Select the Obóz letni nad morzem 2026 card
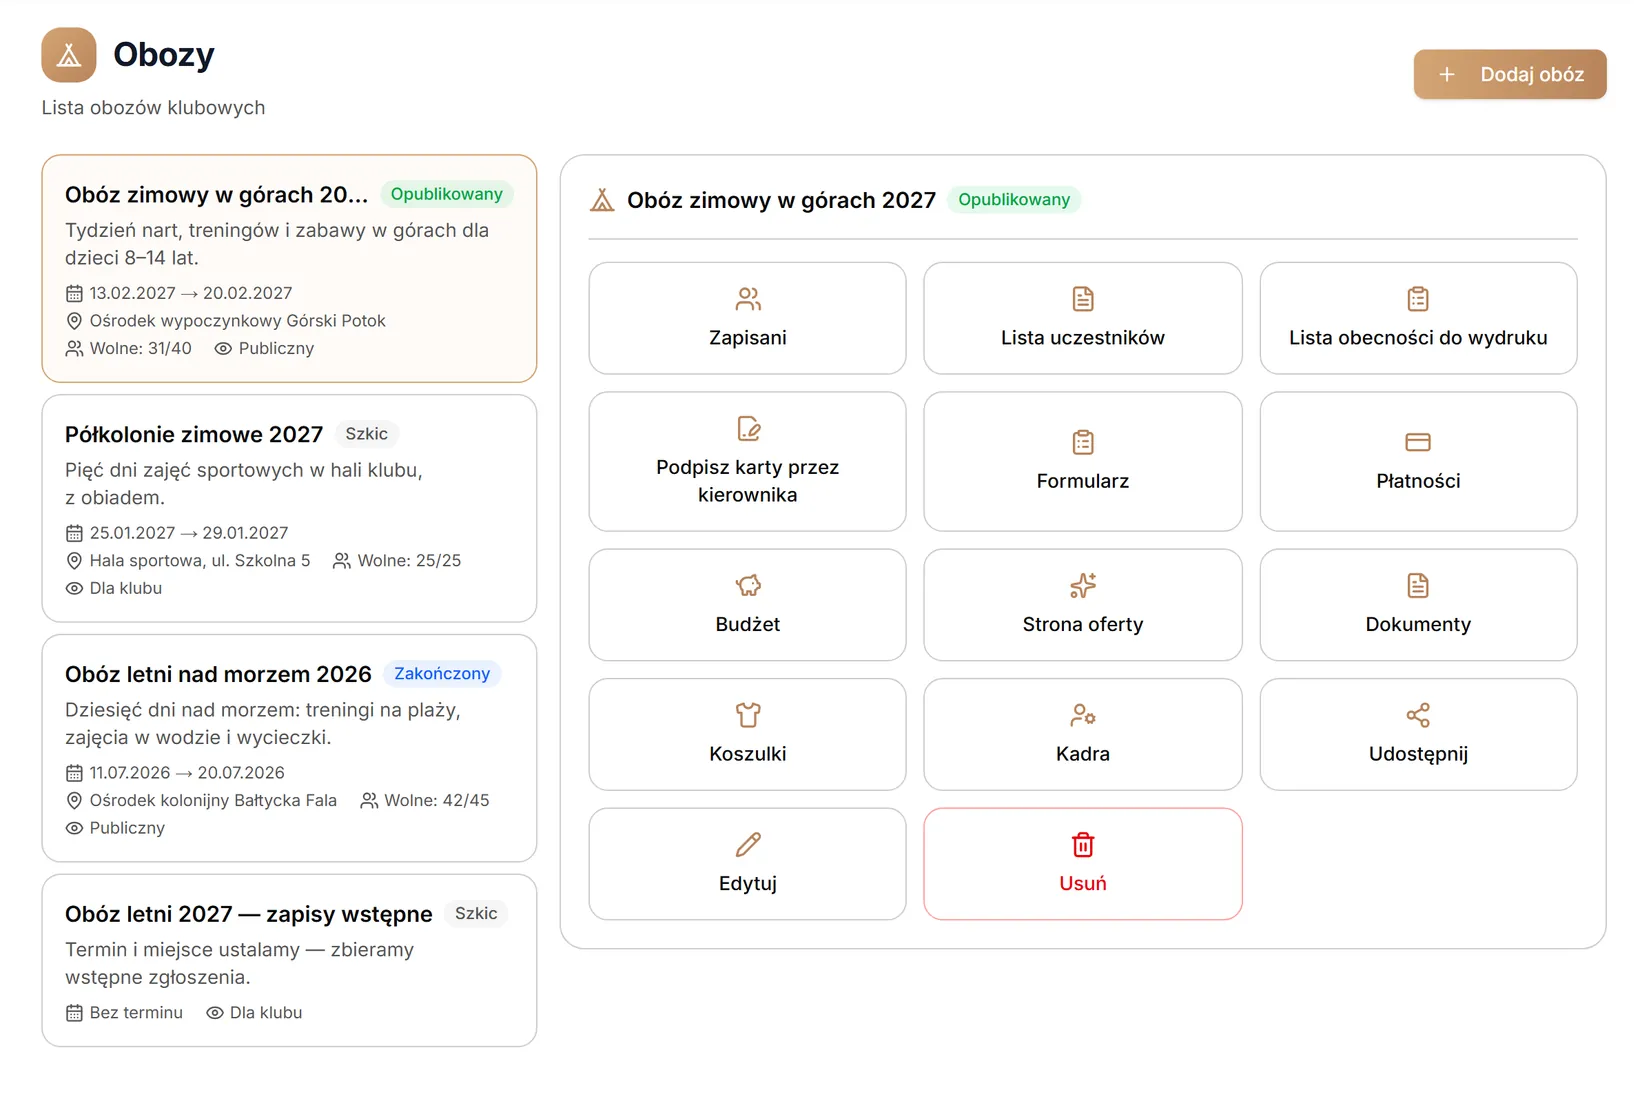 pyautogui.click(x=289, y=748)
